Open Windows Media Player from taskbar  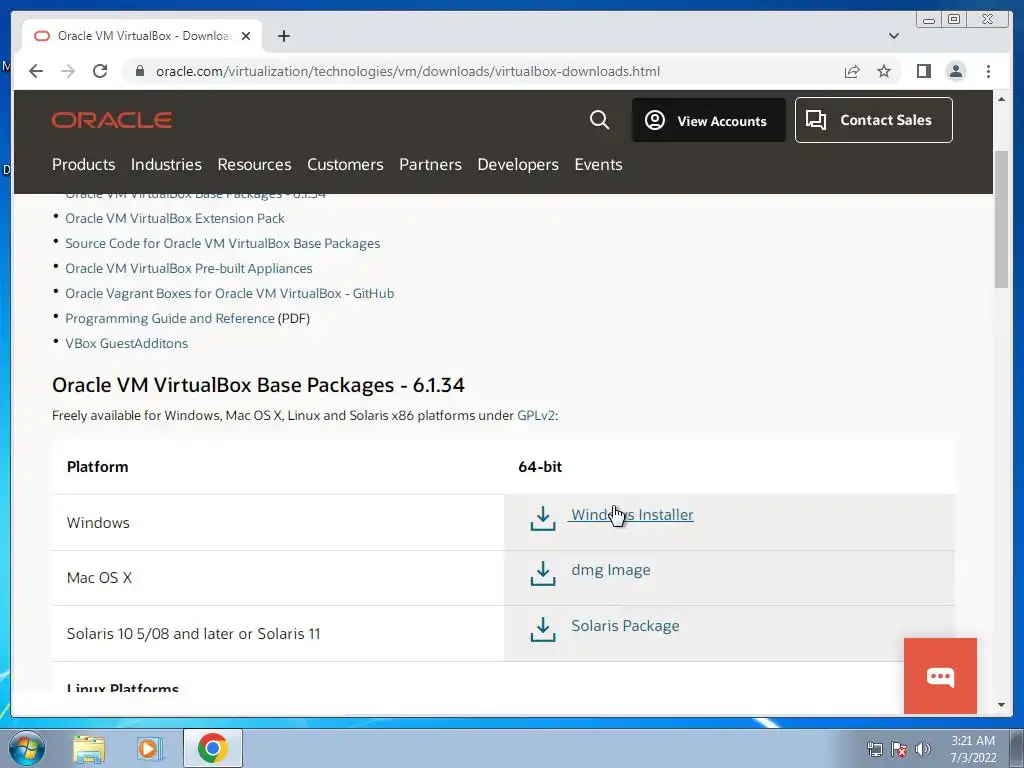click(x=150, y=749)
